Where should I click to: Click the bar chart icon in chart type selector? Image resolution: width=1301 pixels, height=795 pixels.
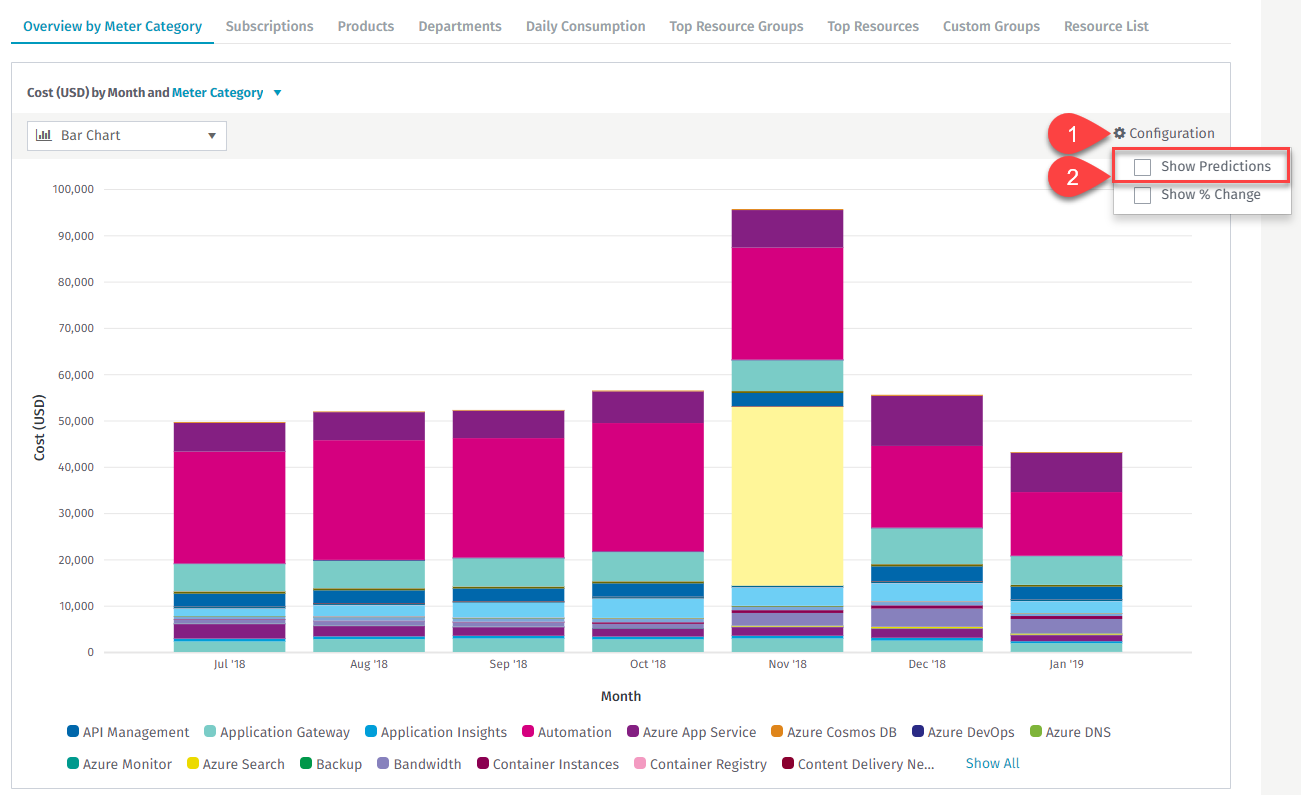pyautogui.click(x=44, y=135)
